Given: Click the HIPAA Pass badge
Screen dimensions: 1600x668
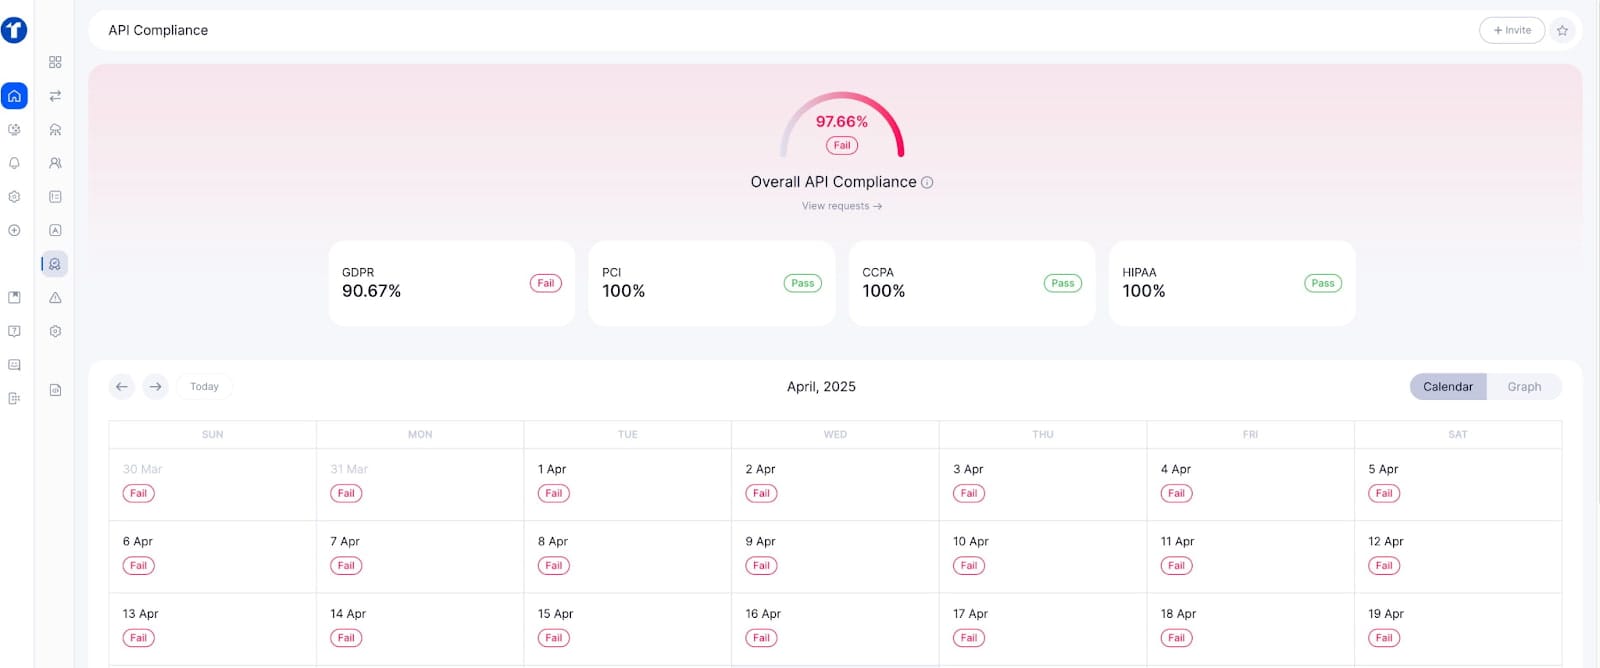Looking at the screenshot, I should (1322, 283).
